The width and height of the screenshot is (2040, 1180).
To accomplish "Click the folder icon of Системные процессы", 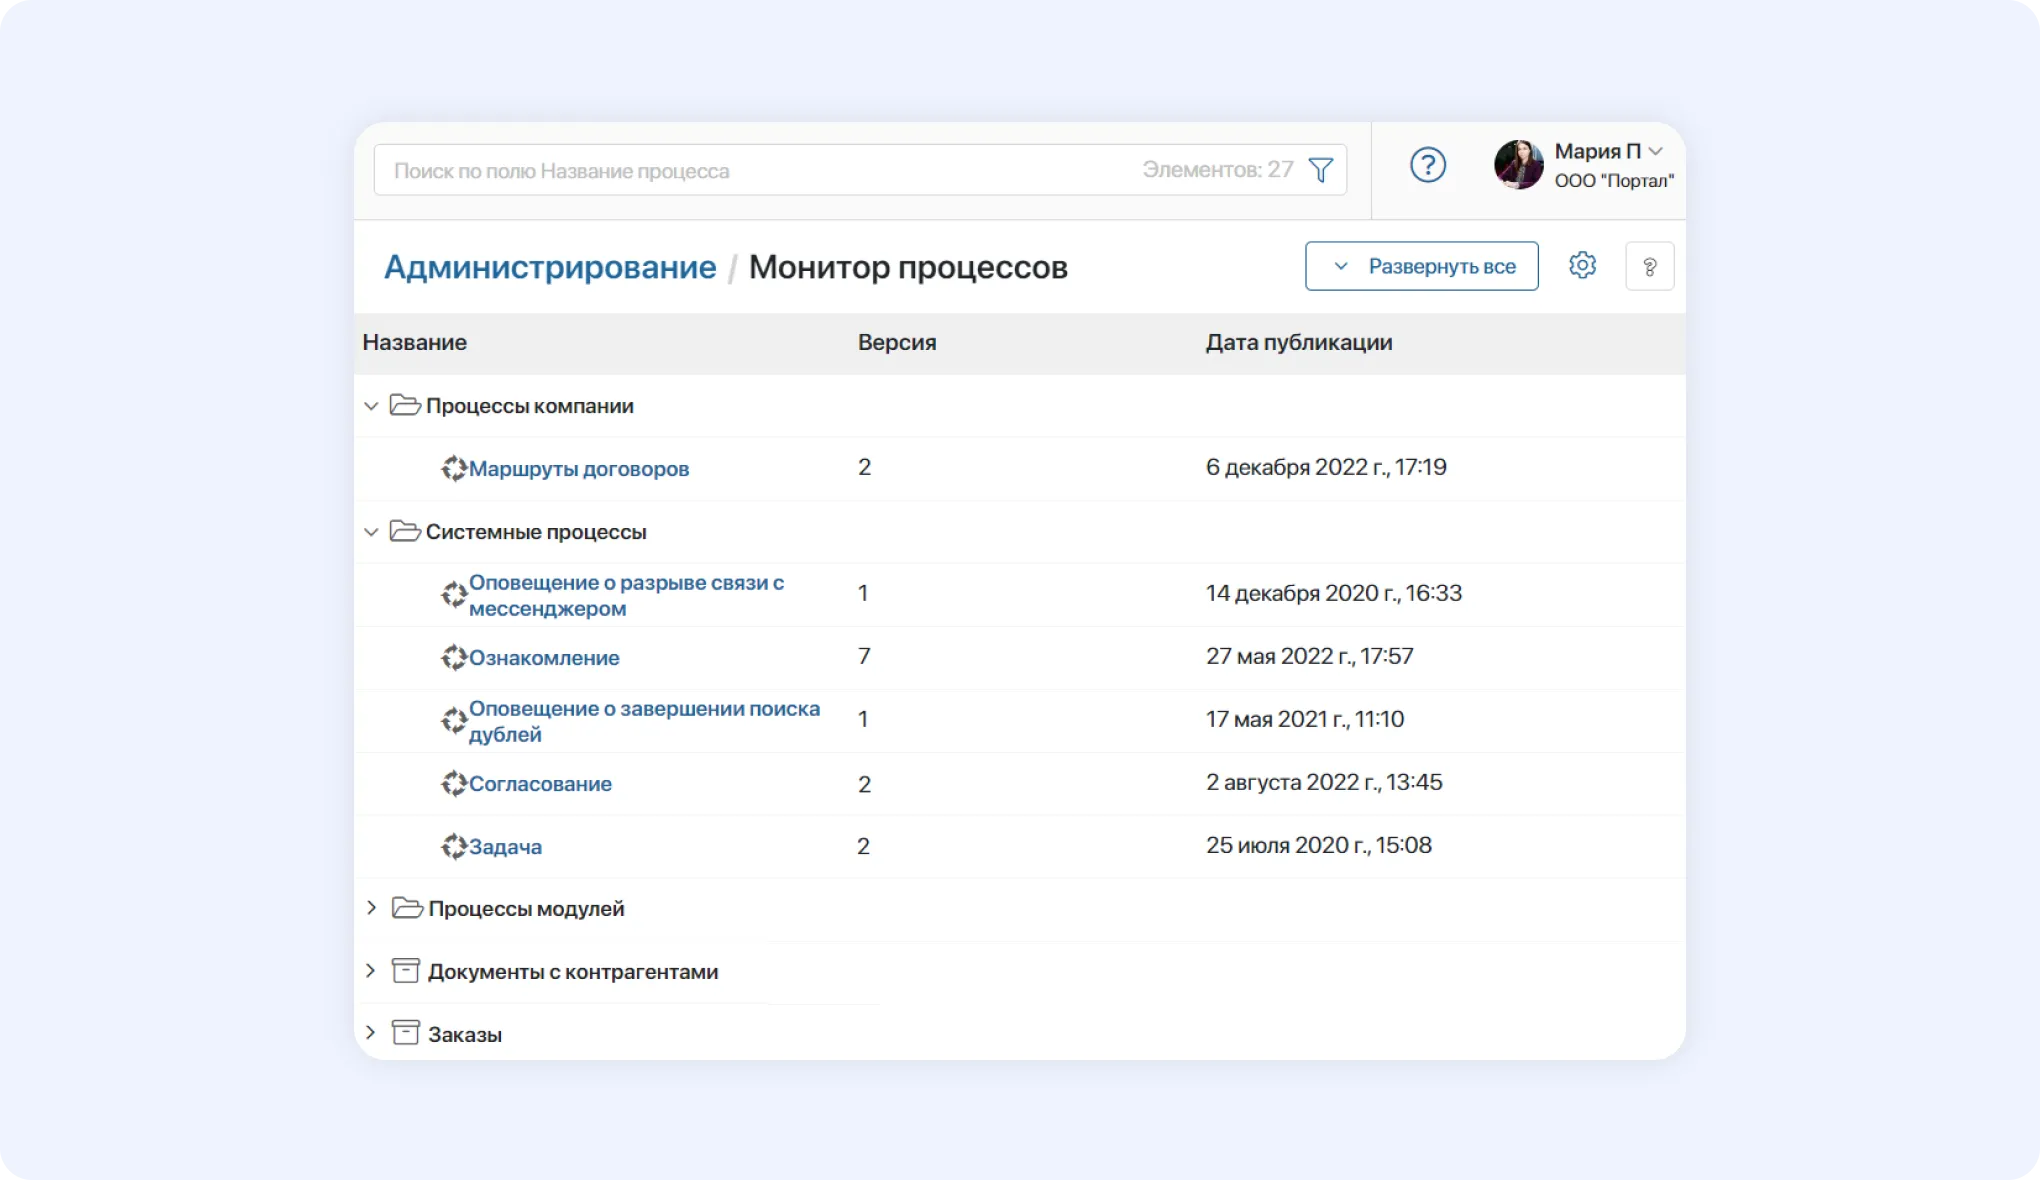I will pos(405,531).
